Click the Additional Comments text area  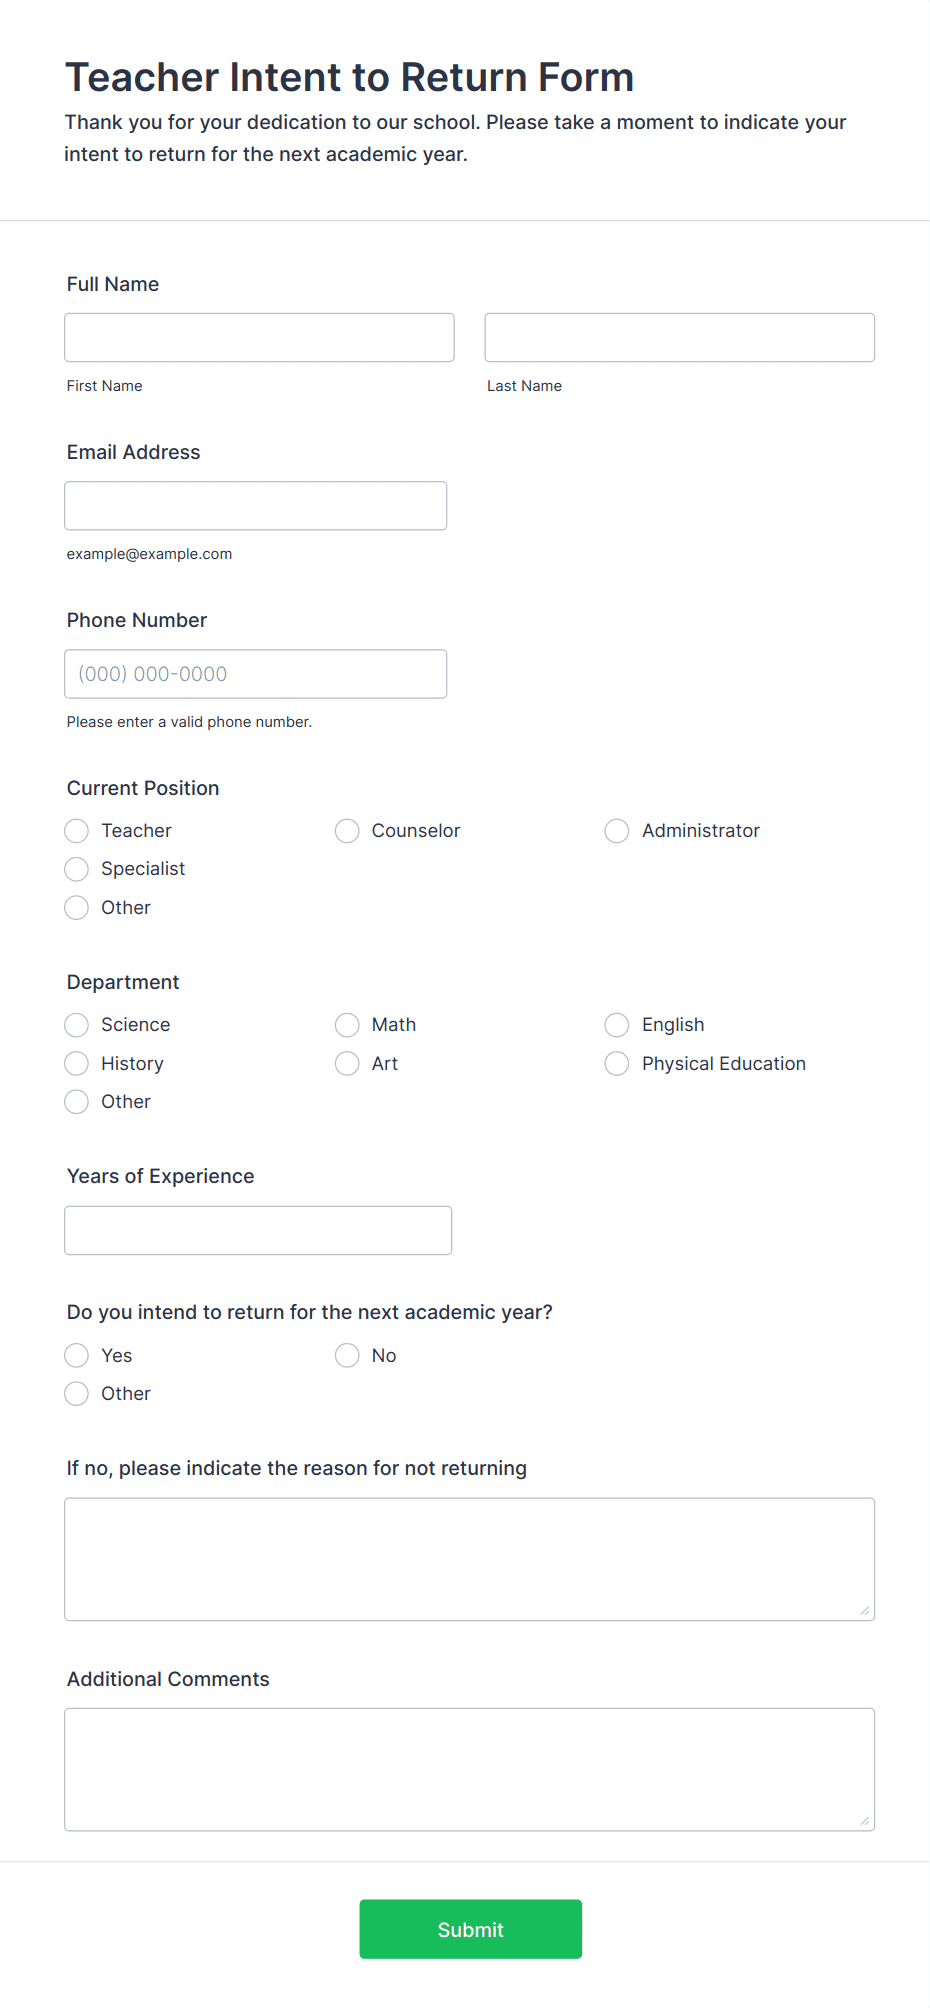470,1768
